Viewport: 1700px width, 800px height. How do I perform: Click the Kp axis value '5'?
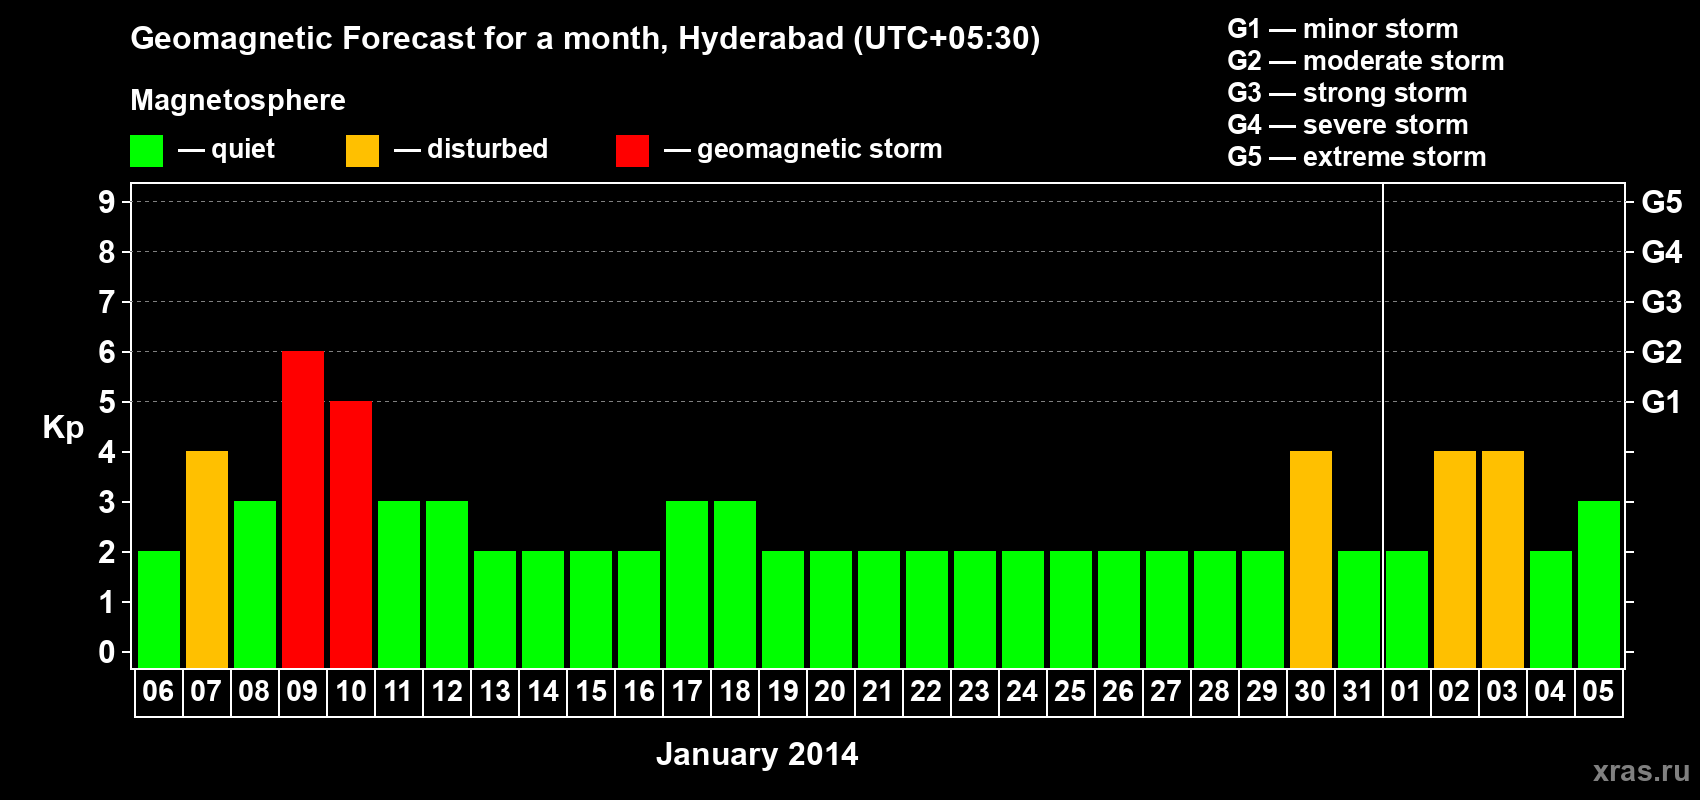tap(107, 402)
